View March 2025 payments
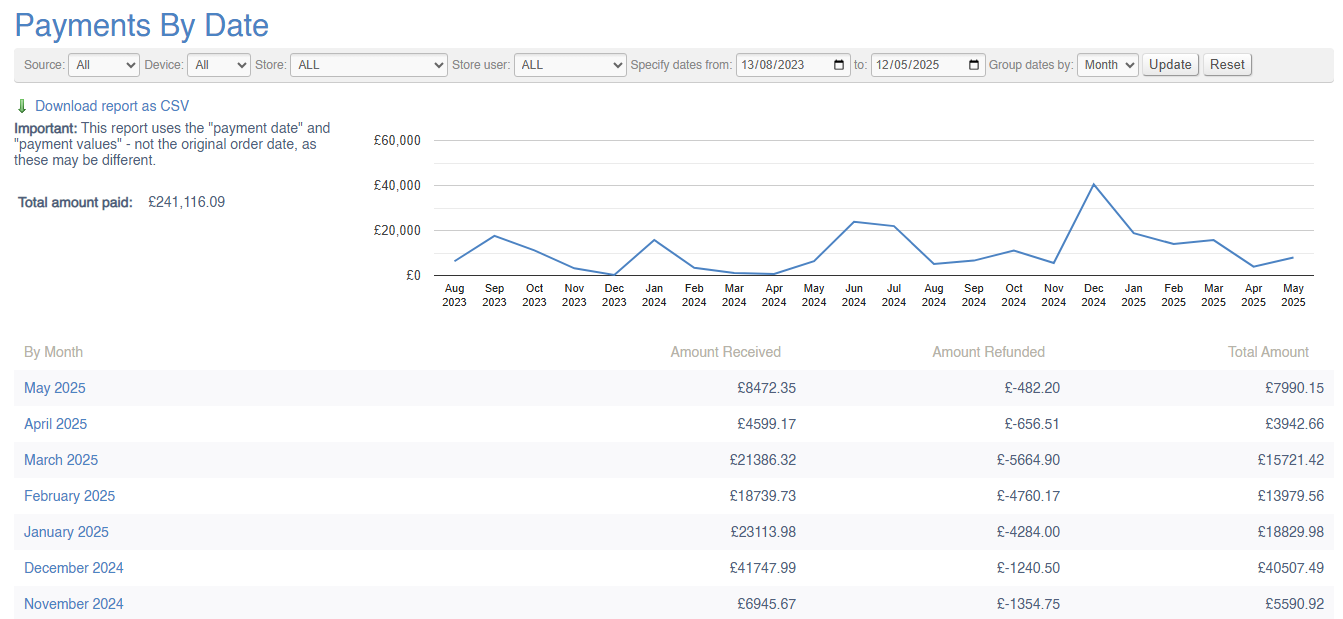The width and height of the screenshot is (1343, 619). tap(61, 460)
